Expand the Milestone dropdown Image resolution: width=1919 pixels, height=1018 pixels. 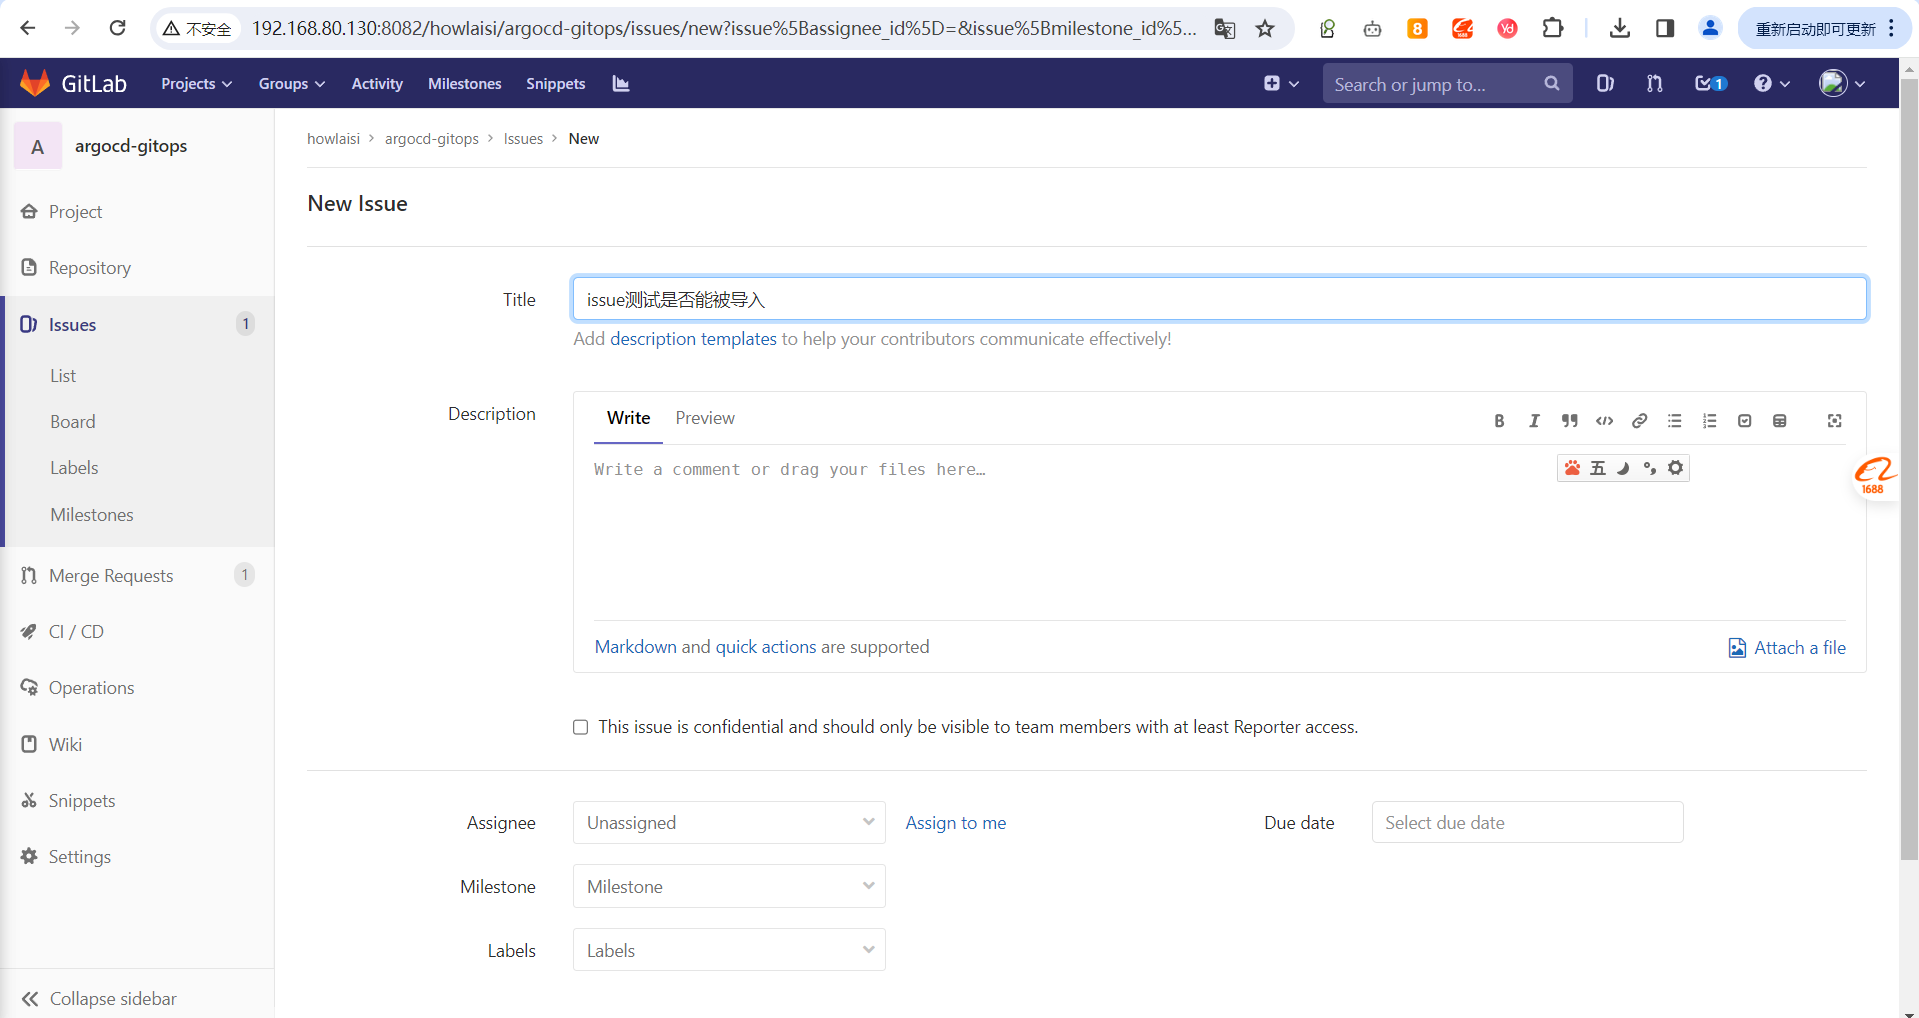728,887
